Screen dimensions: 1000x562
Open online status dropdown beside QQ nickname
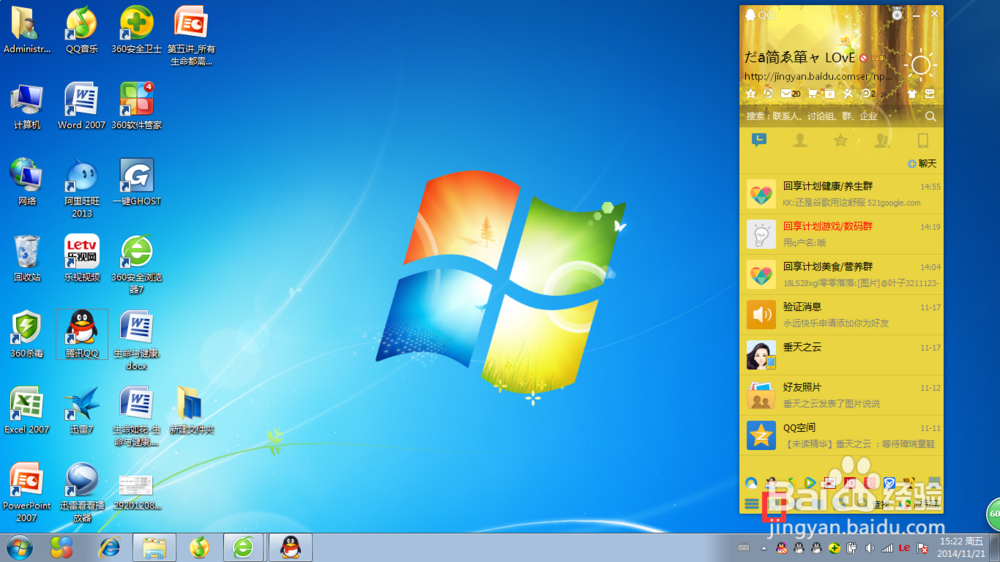coord(864,58)
